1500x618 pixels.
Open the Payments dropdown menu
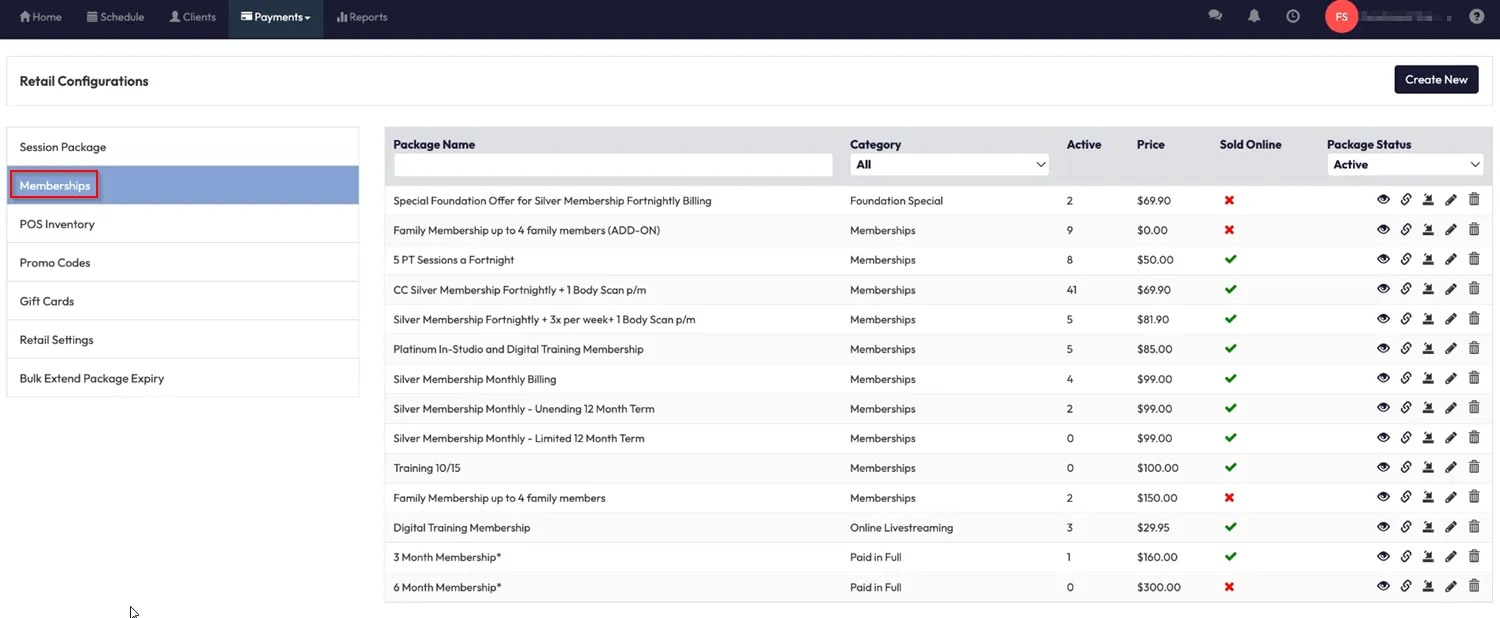275,18
